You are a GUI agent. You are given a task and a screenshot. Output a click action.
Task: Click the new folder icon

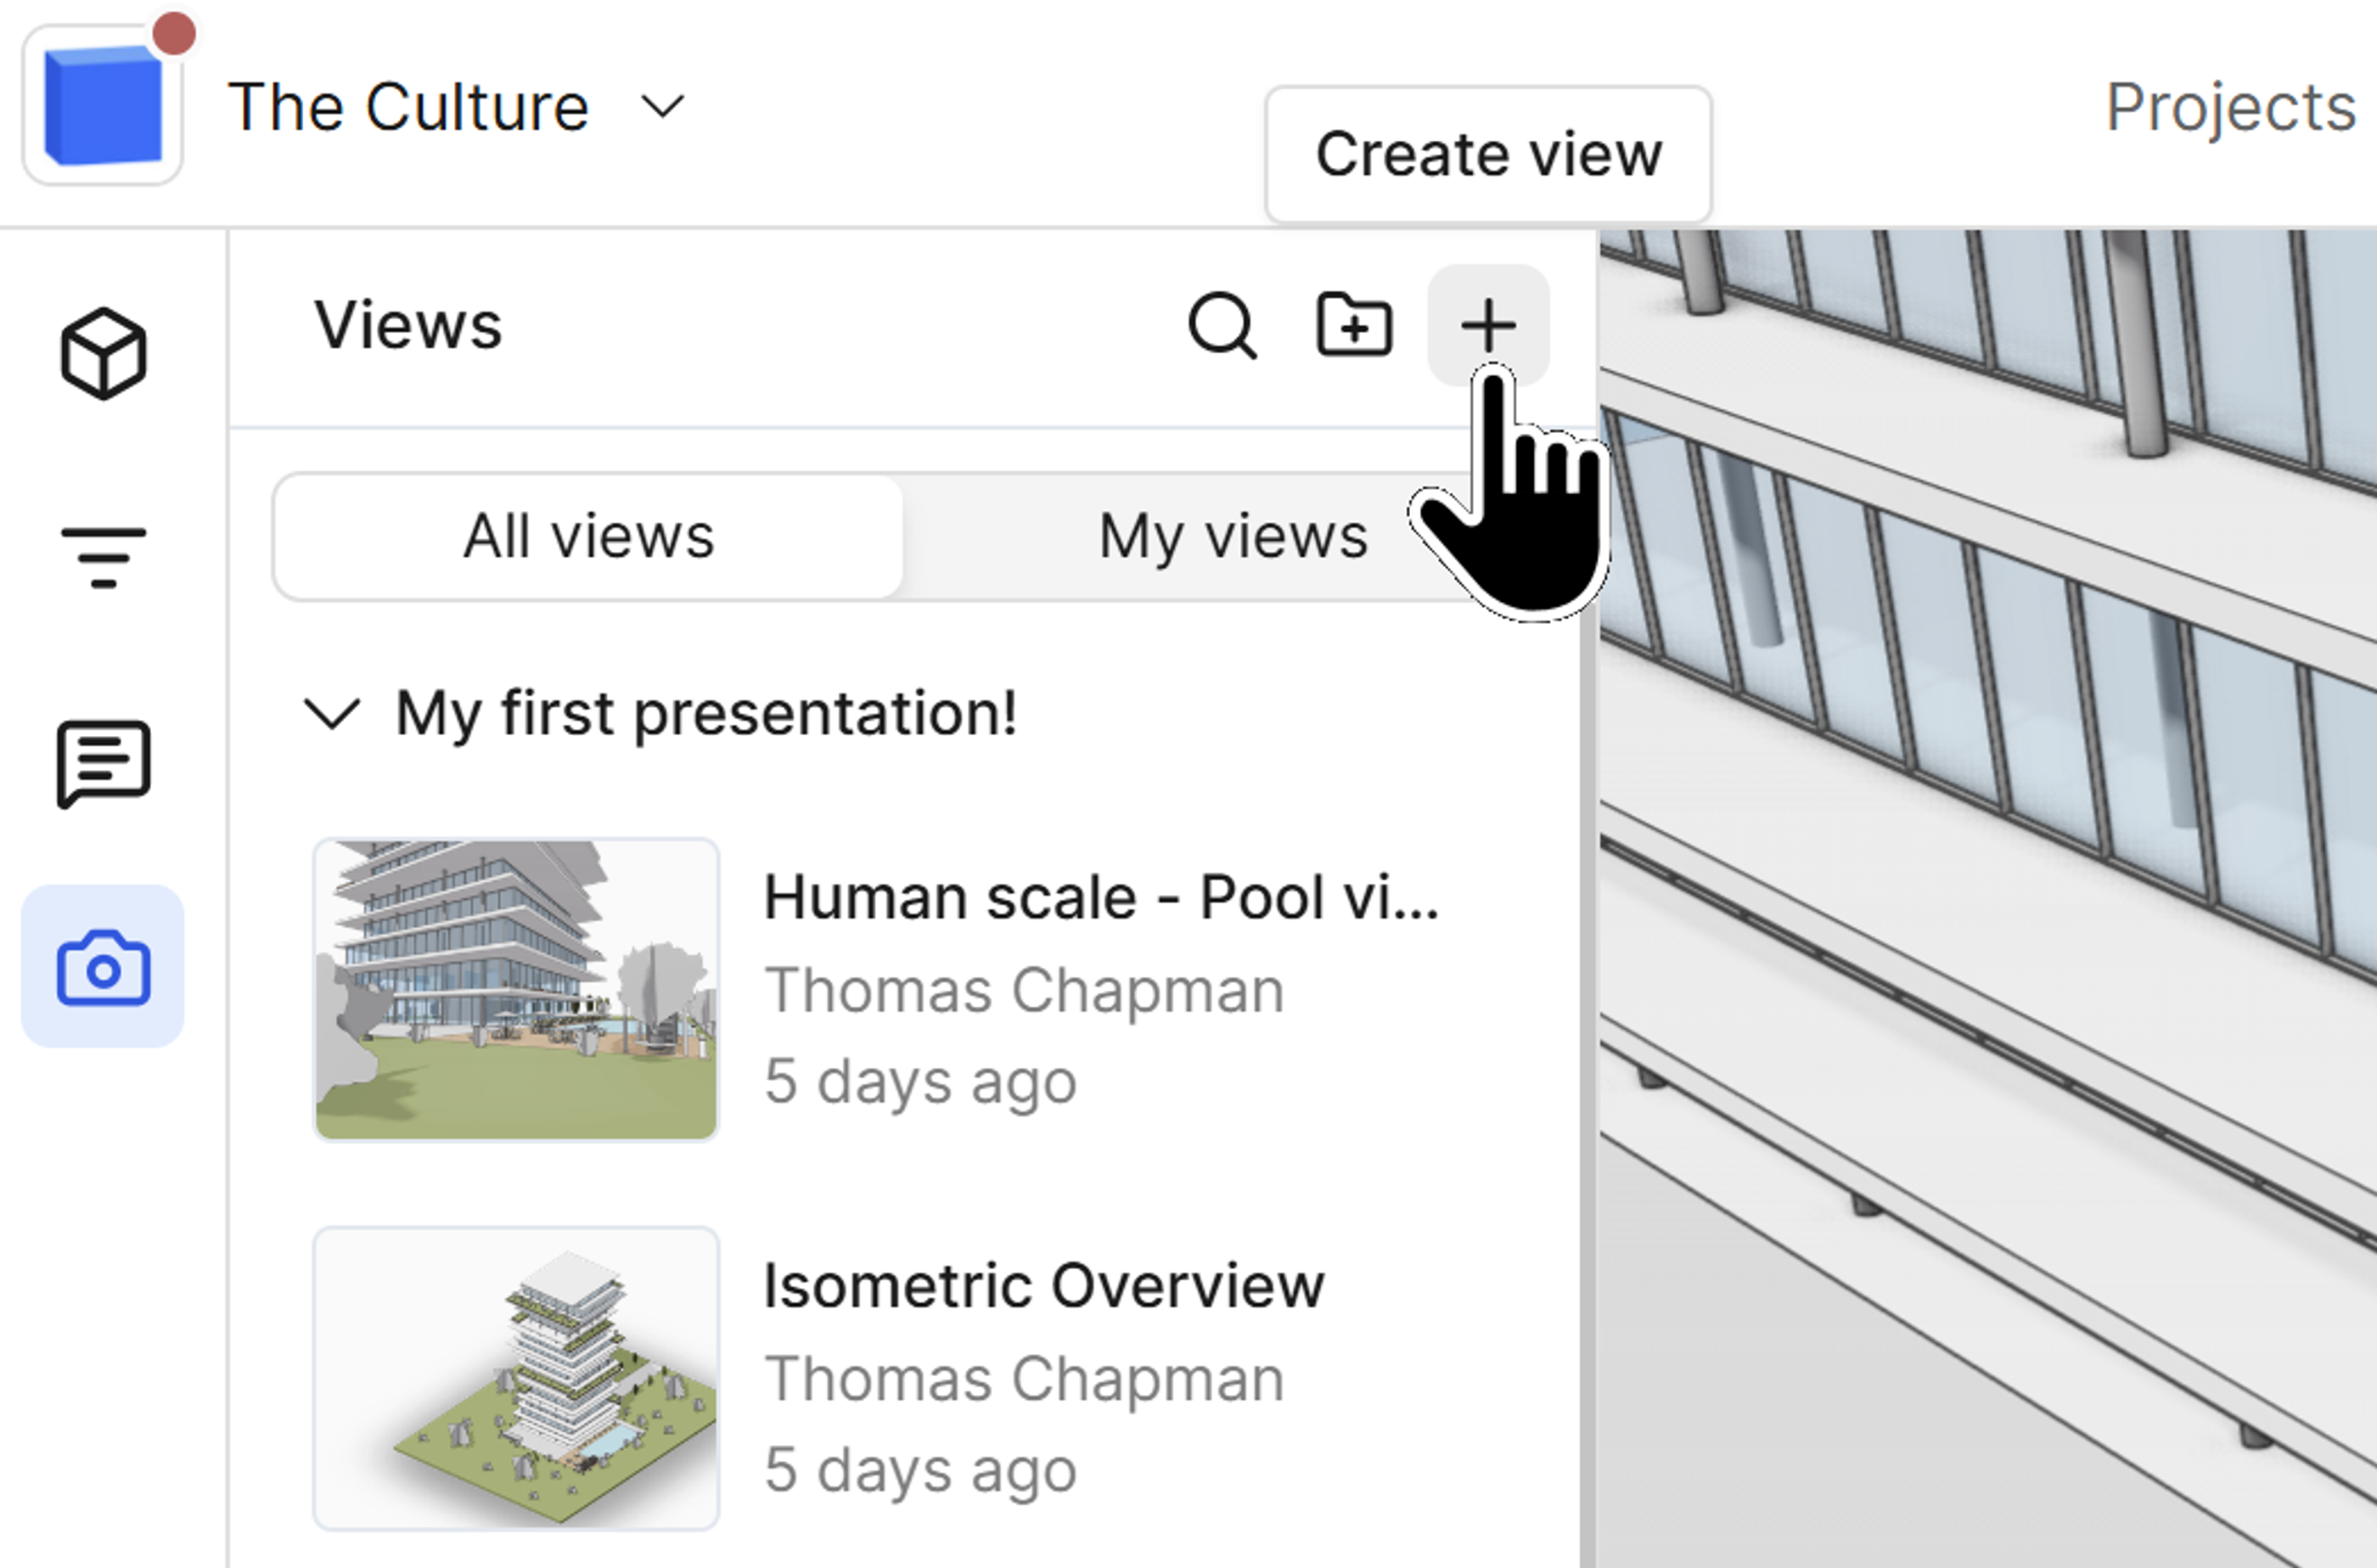click(1353, 325)
